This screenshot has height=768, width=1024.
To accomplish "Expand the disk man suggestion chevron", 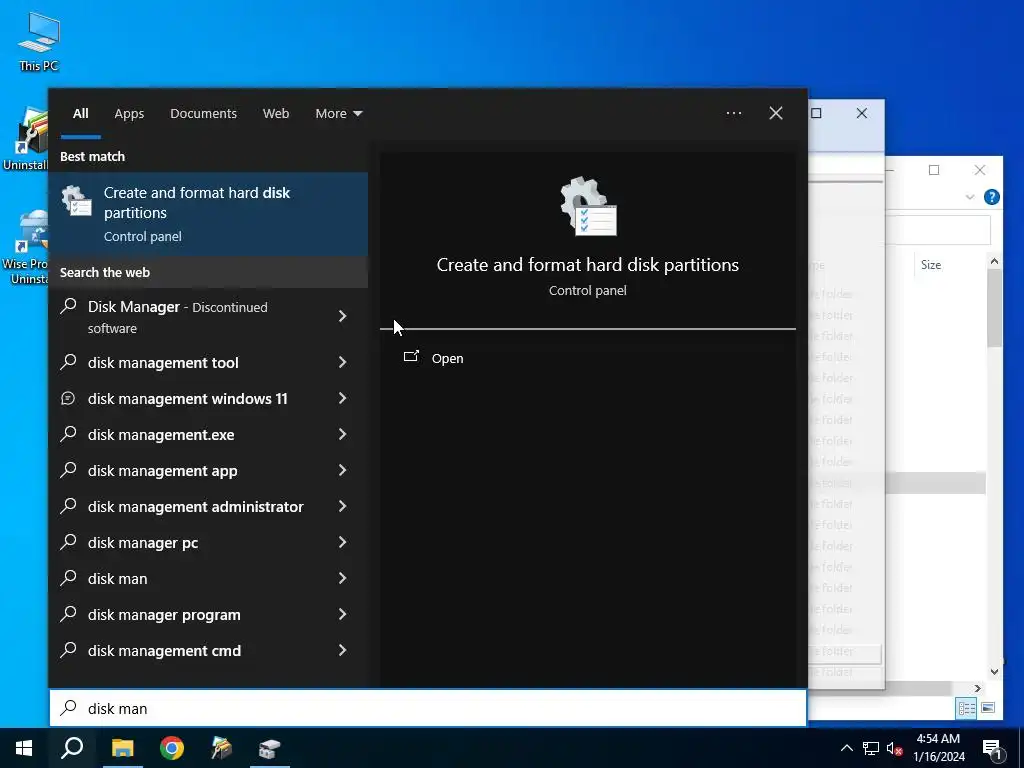I will click(343, 579).
